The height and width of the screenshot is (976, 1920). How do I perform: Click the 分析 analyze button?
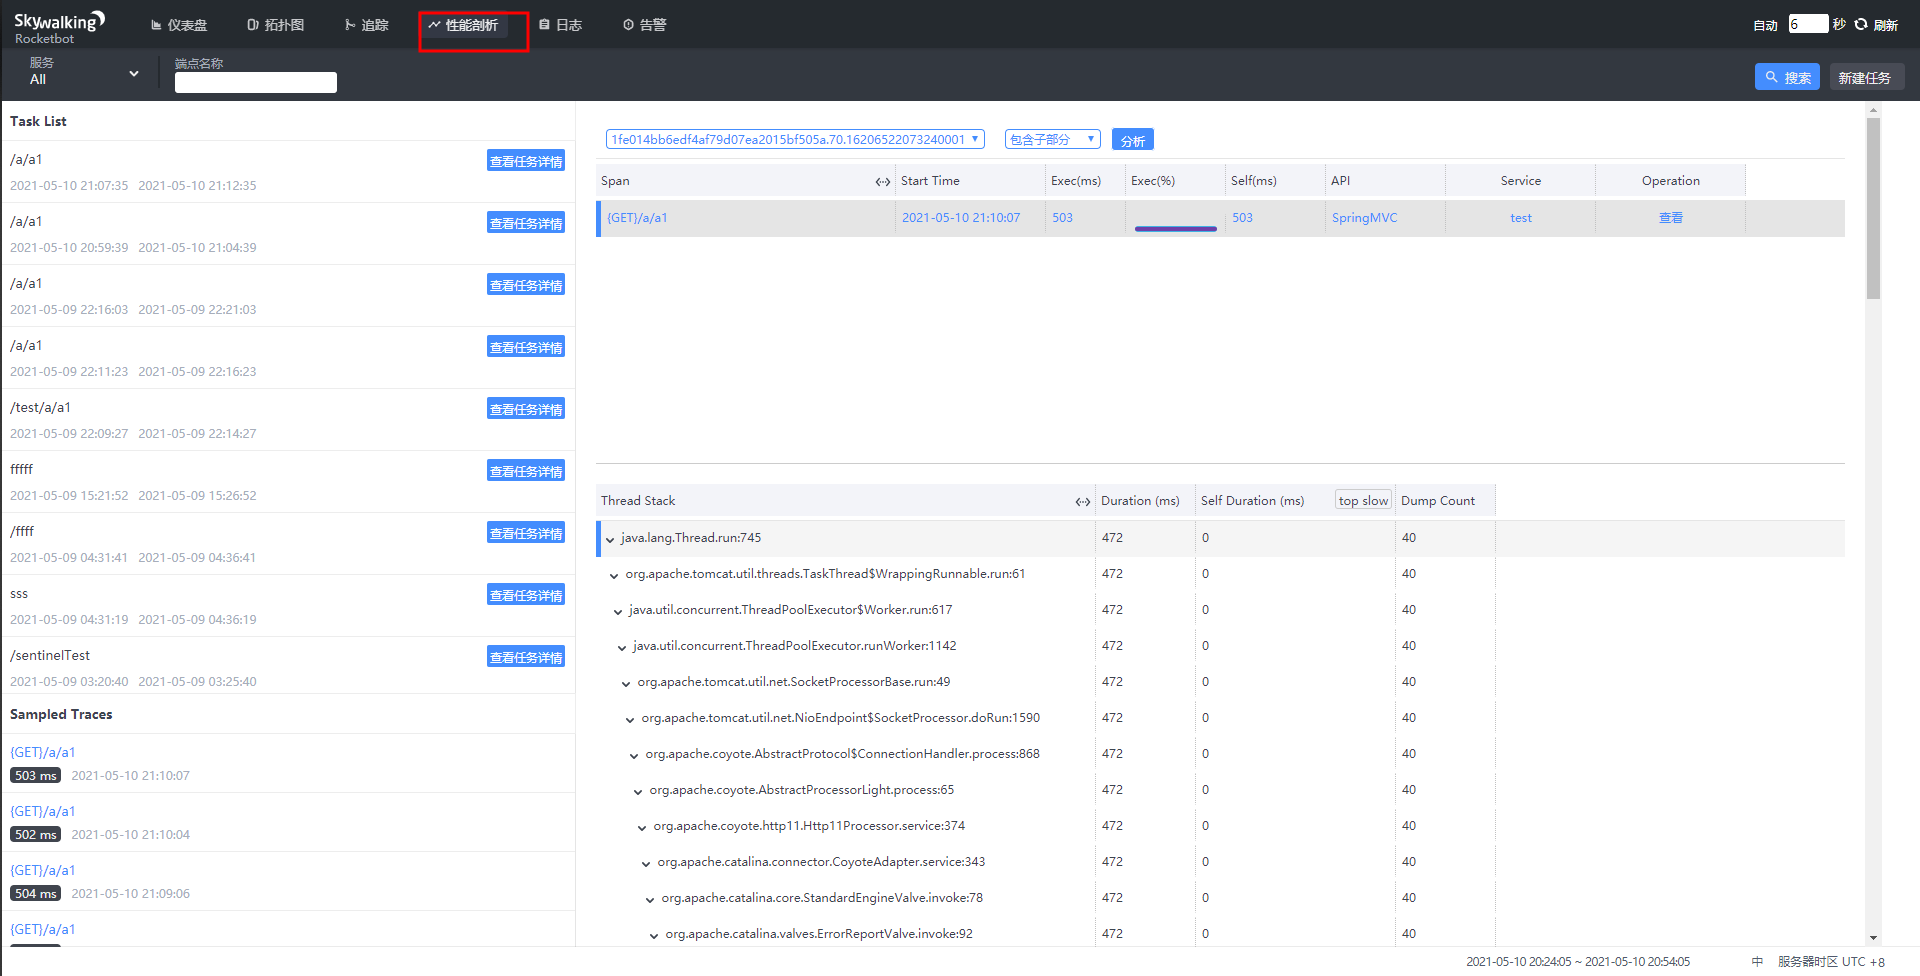click(x=1133, y=140)
